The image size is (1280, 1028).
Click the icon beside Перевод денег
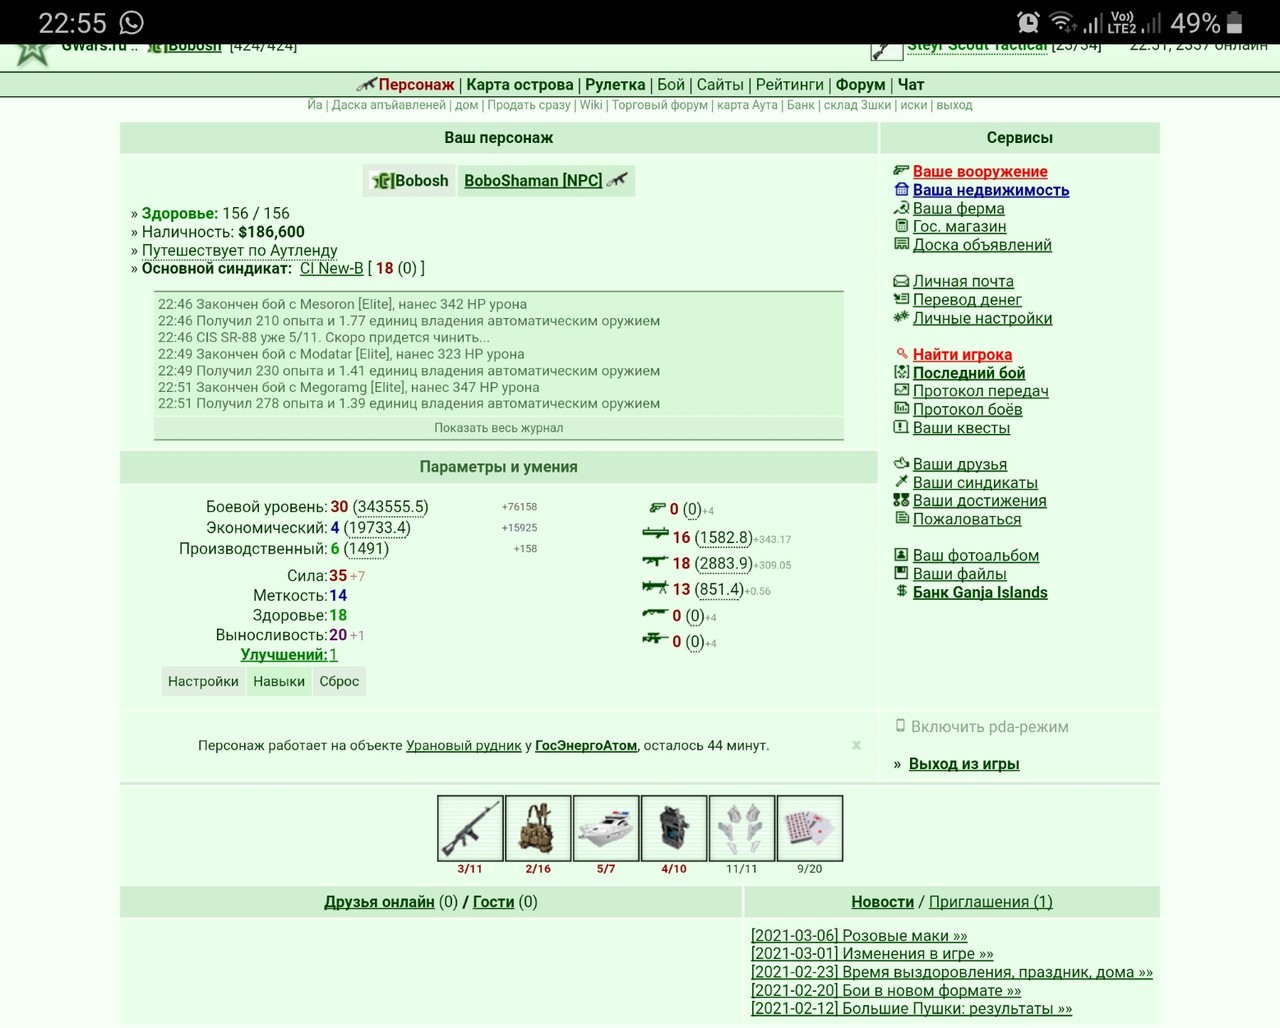click(901, 299)
